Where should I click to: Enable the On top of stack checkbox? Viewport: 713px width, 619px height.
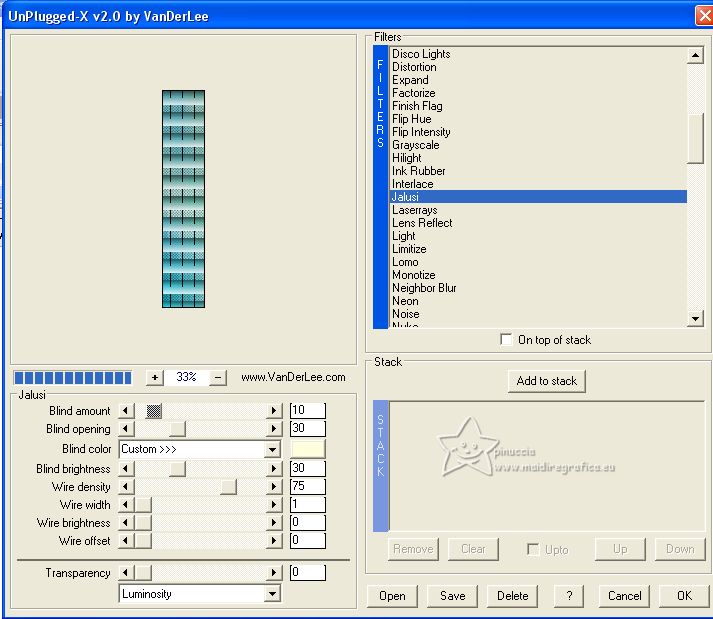(x=507, y=340)
